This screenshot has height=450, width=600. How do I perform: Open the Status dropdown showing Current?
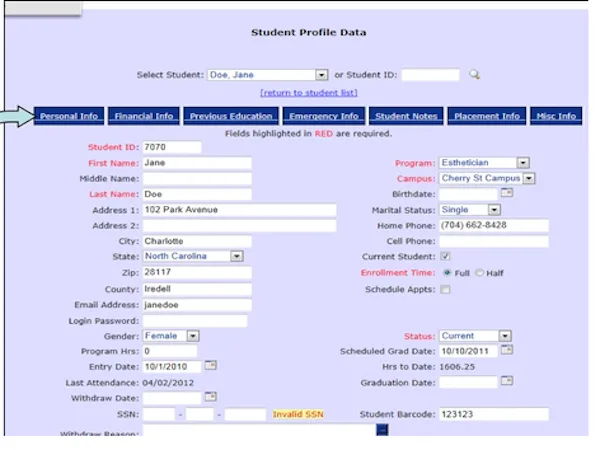(475, 336)
